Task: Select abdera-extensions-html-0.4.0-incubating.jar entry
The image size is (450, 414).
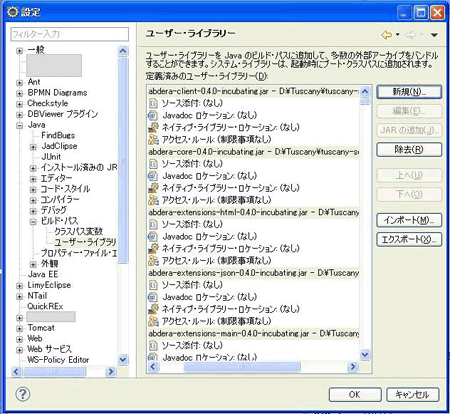Action: pos(253,212)
